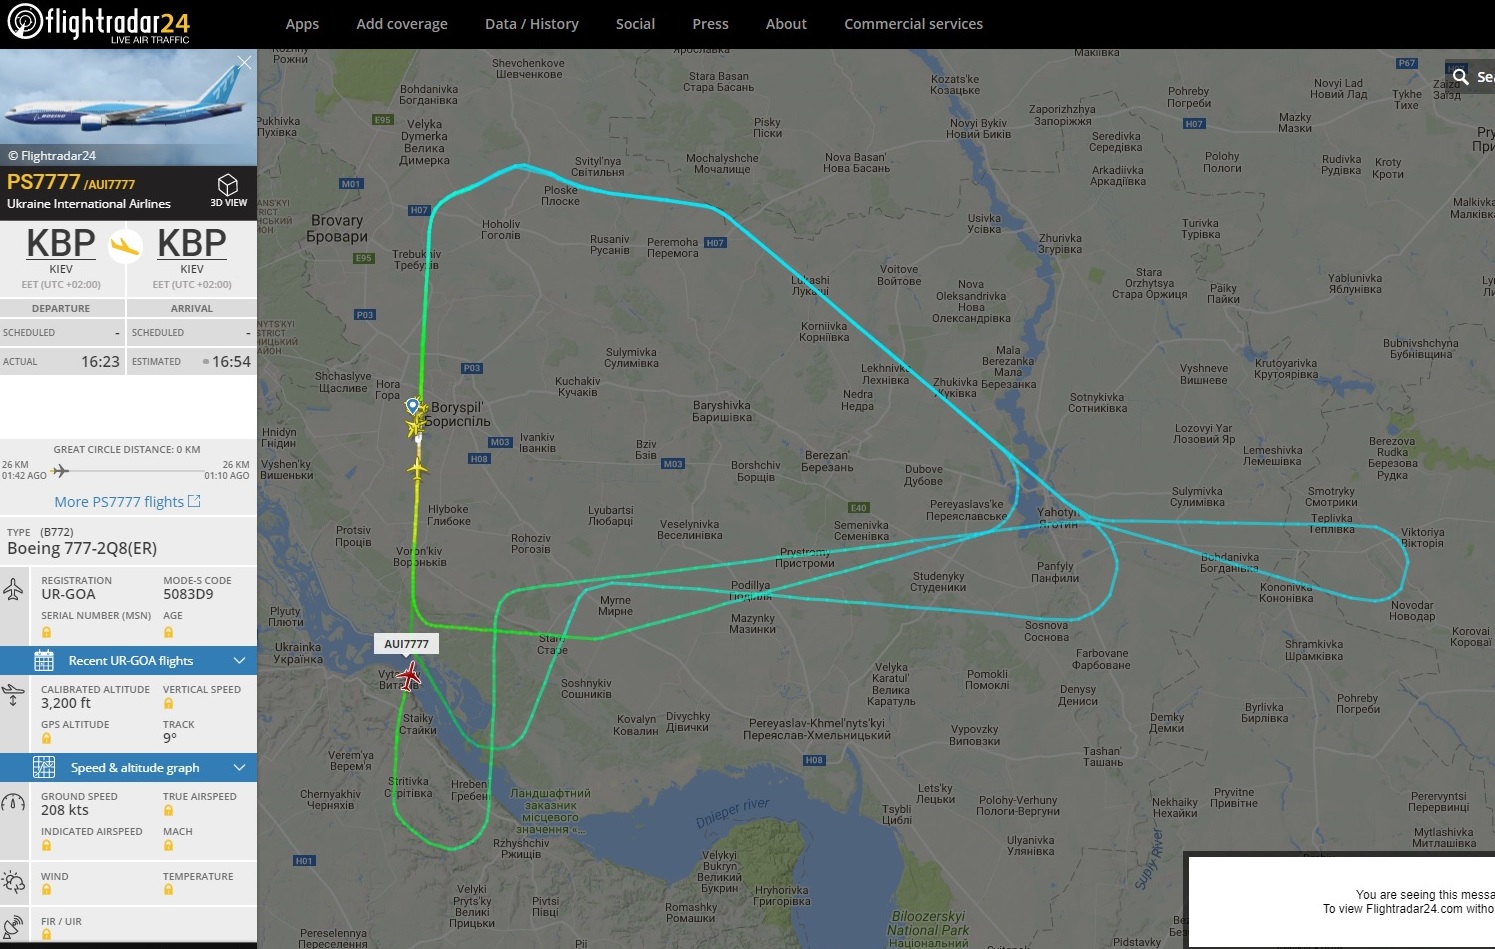The image size is (1495, 949).
Task: Click the yellow aircraft south of Boryspil
Action: coord(417,468)
